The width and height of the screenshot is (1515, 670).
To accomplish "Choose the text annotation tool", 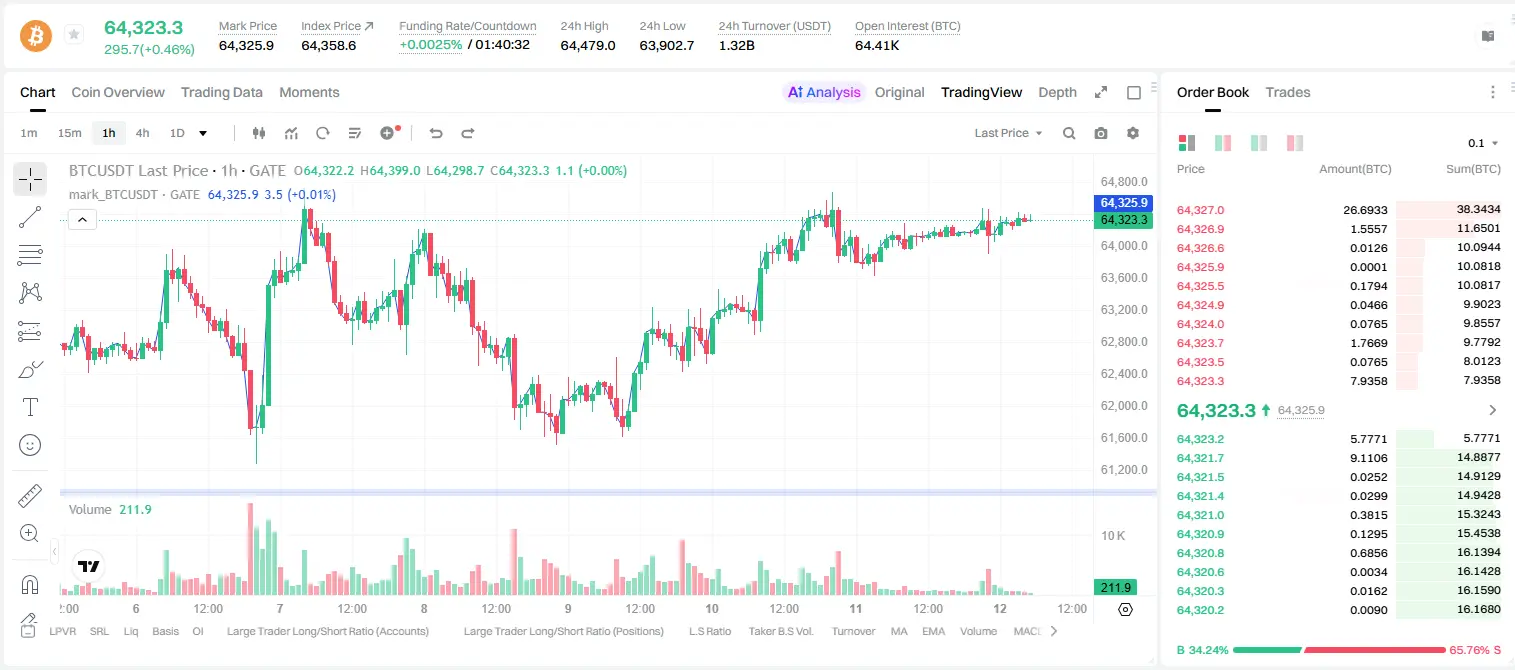I will [x=30, y=407].
